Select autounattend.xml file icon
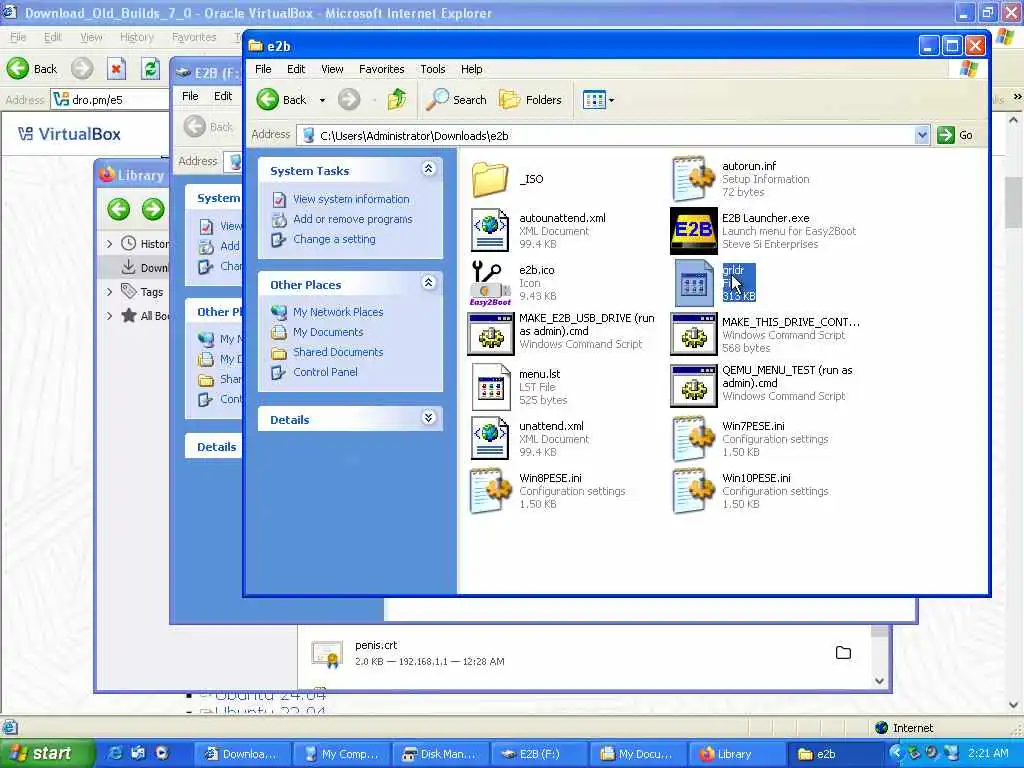 coord(490,230)
